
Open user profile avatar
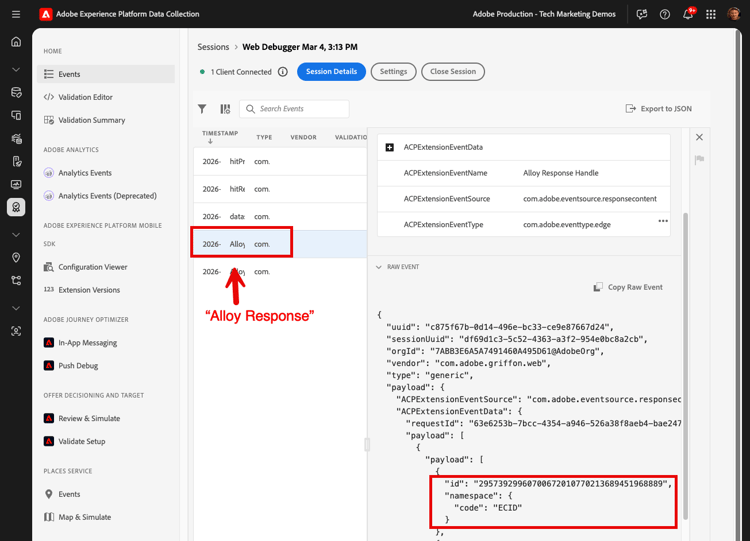pyautogui.click(x=734, y=14)
